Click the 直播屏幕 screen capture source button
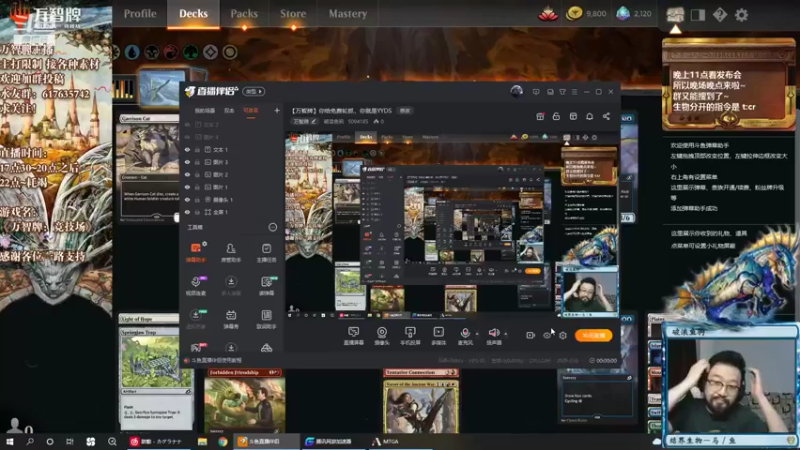 click(354, 336)
